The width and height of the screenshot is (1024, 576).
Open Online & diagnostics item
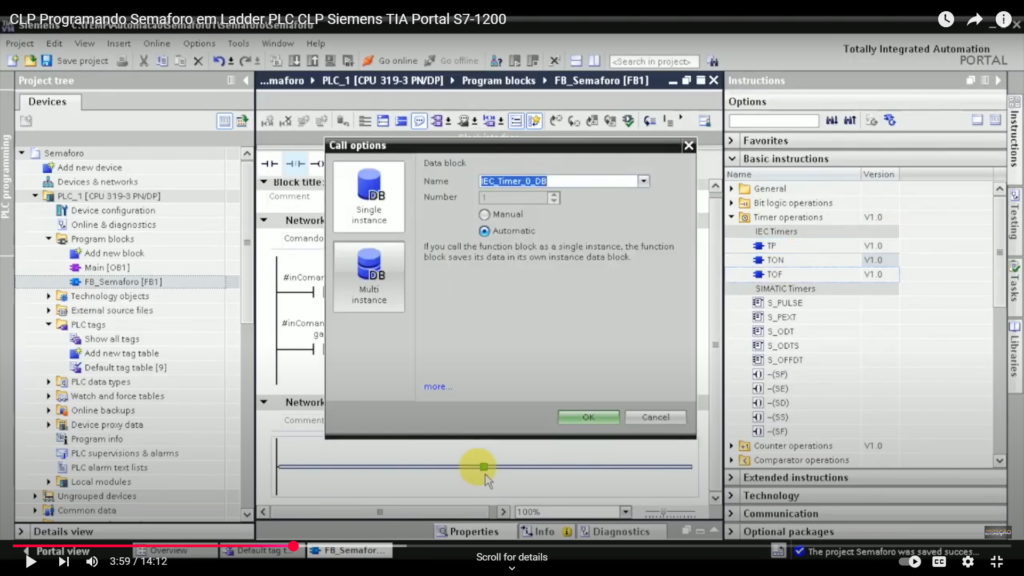pos(113,225)
